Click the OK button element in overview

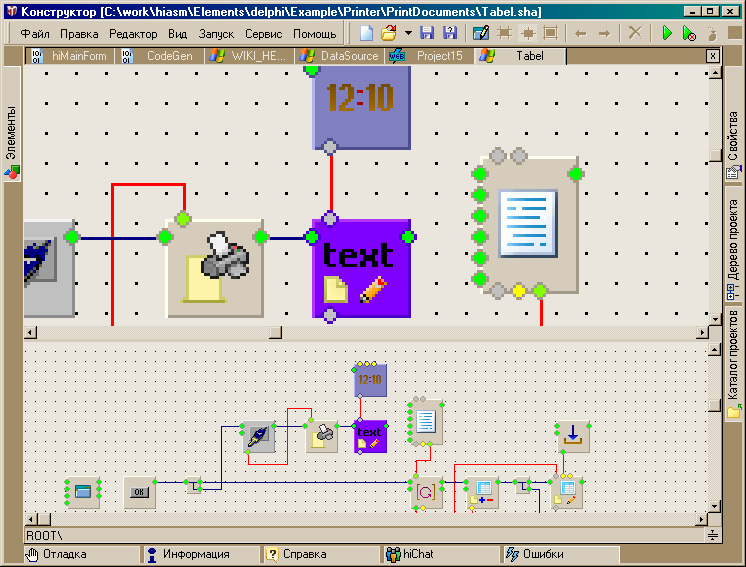pyautogui.click(x=140, y=492)
